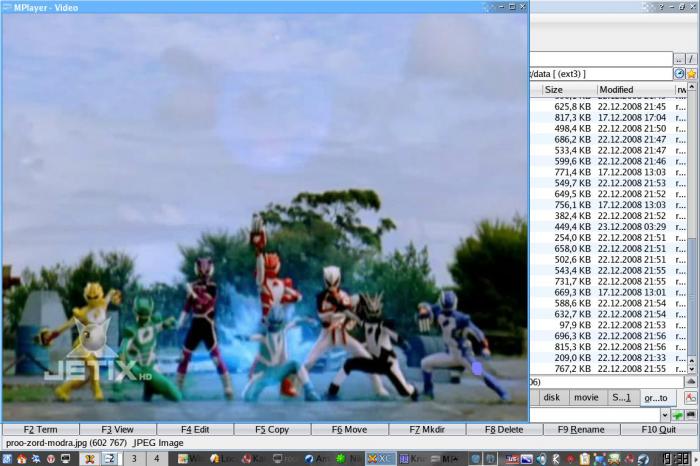Click the MPlayer video display area
Image resolution: width=700 pixels, height=466 pixels.
click(x=265, y=217)
